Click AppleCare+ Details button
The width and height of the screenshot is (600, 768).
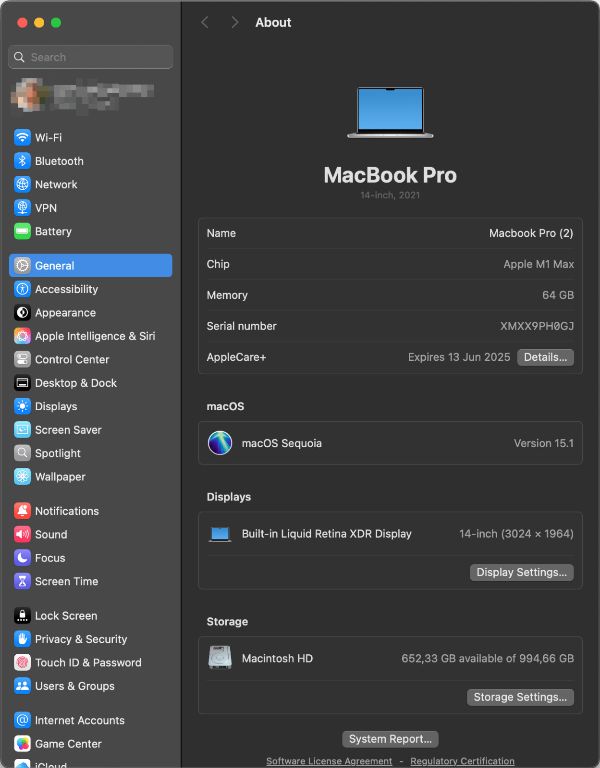545,357
